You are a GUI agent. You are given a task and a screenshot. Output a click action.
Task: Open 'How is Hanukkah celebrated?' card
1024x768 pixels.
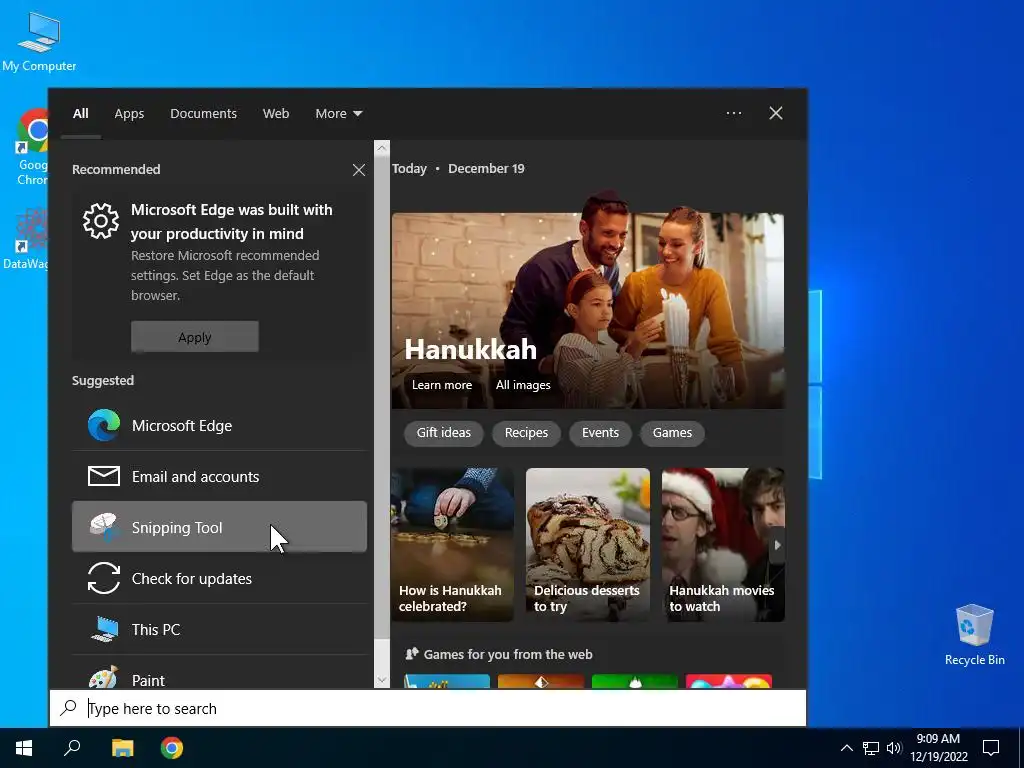pos(452,545)
